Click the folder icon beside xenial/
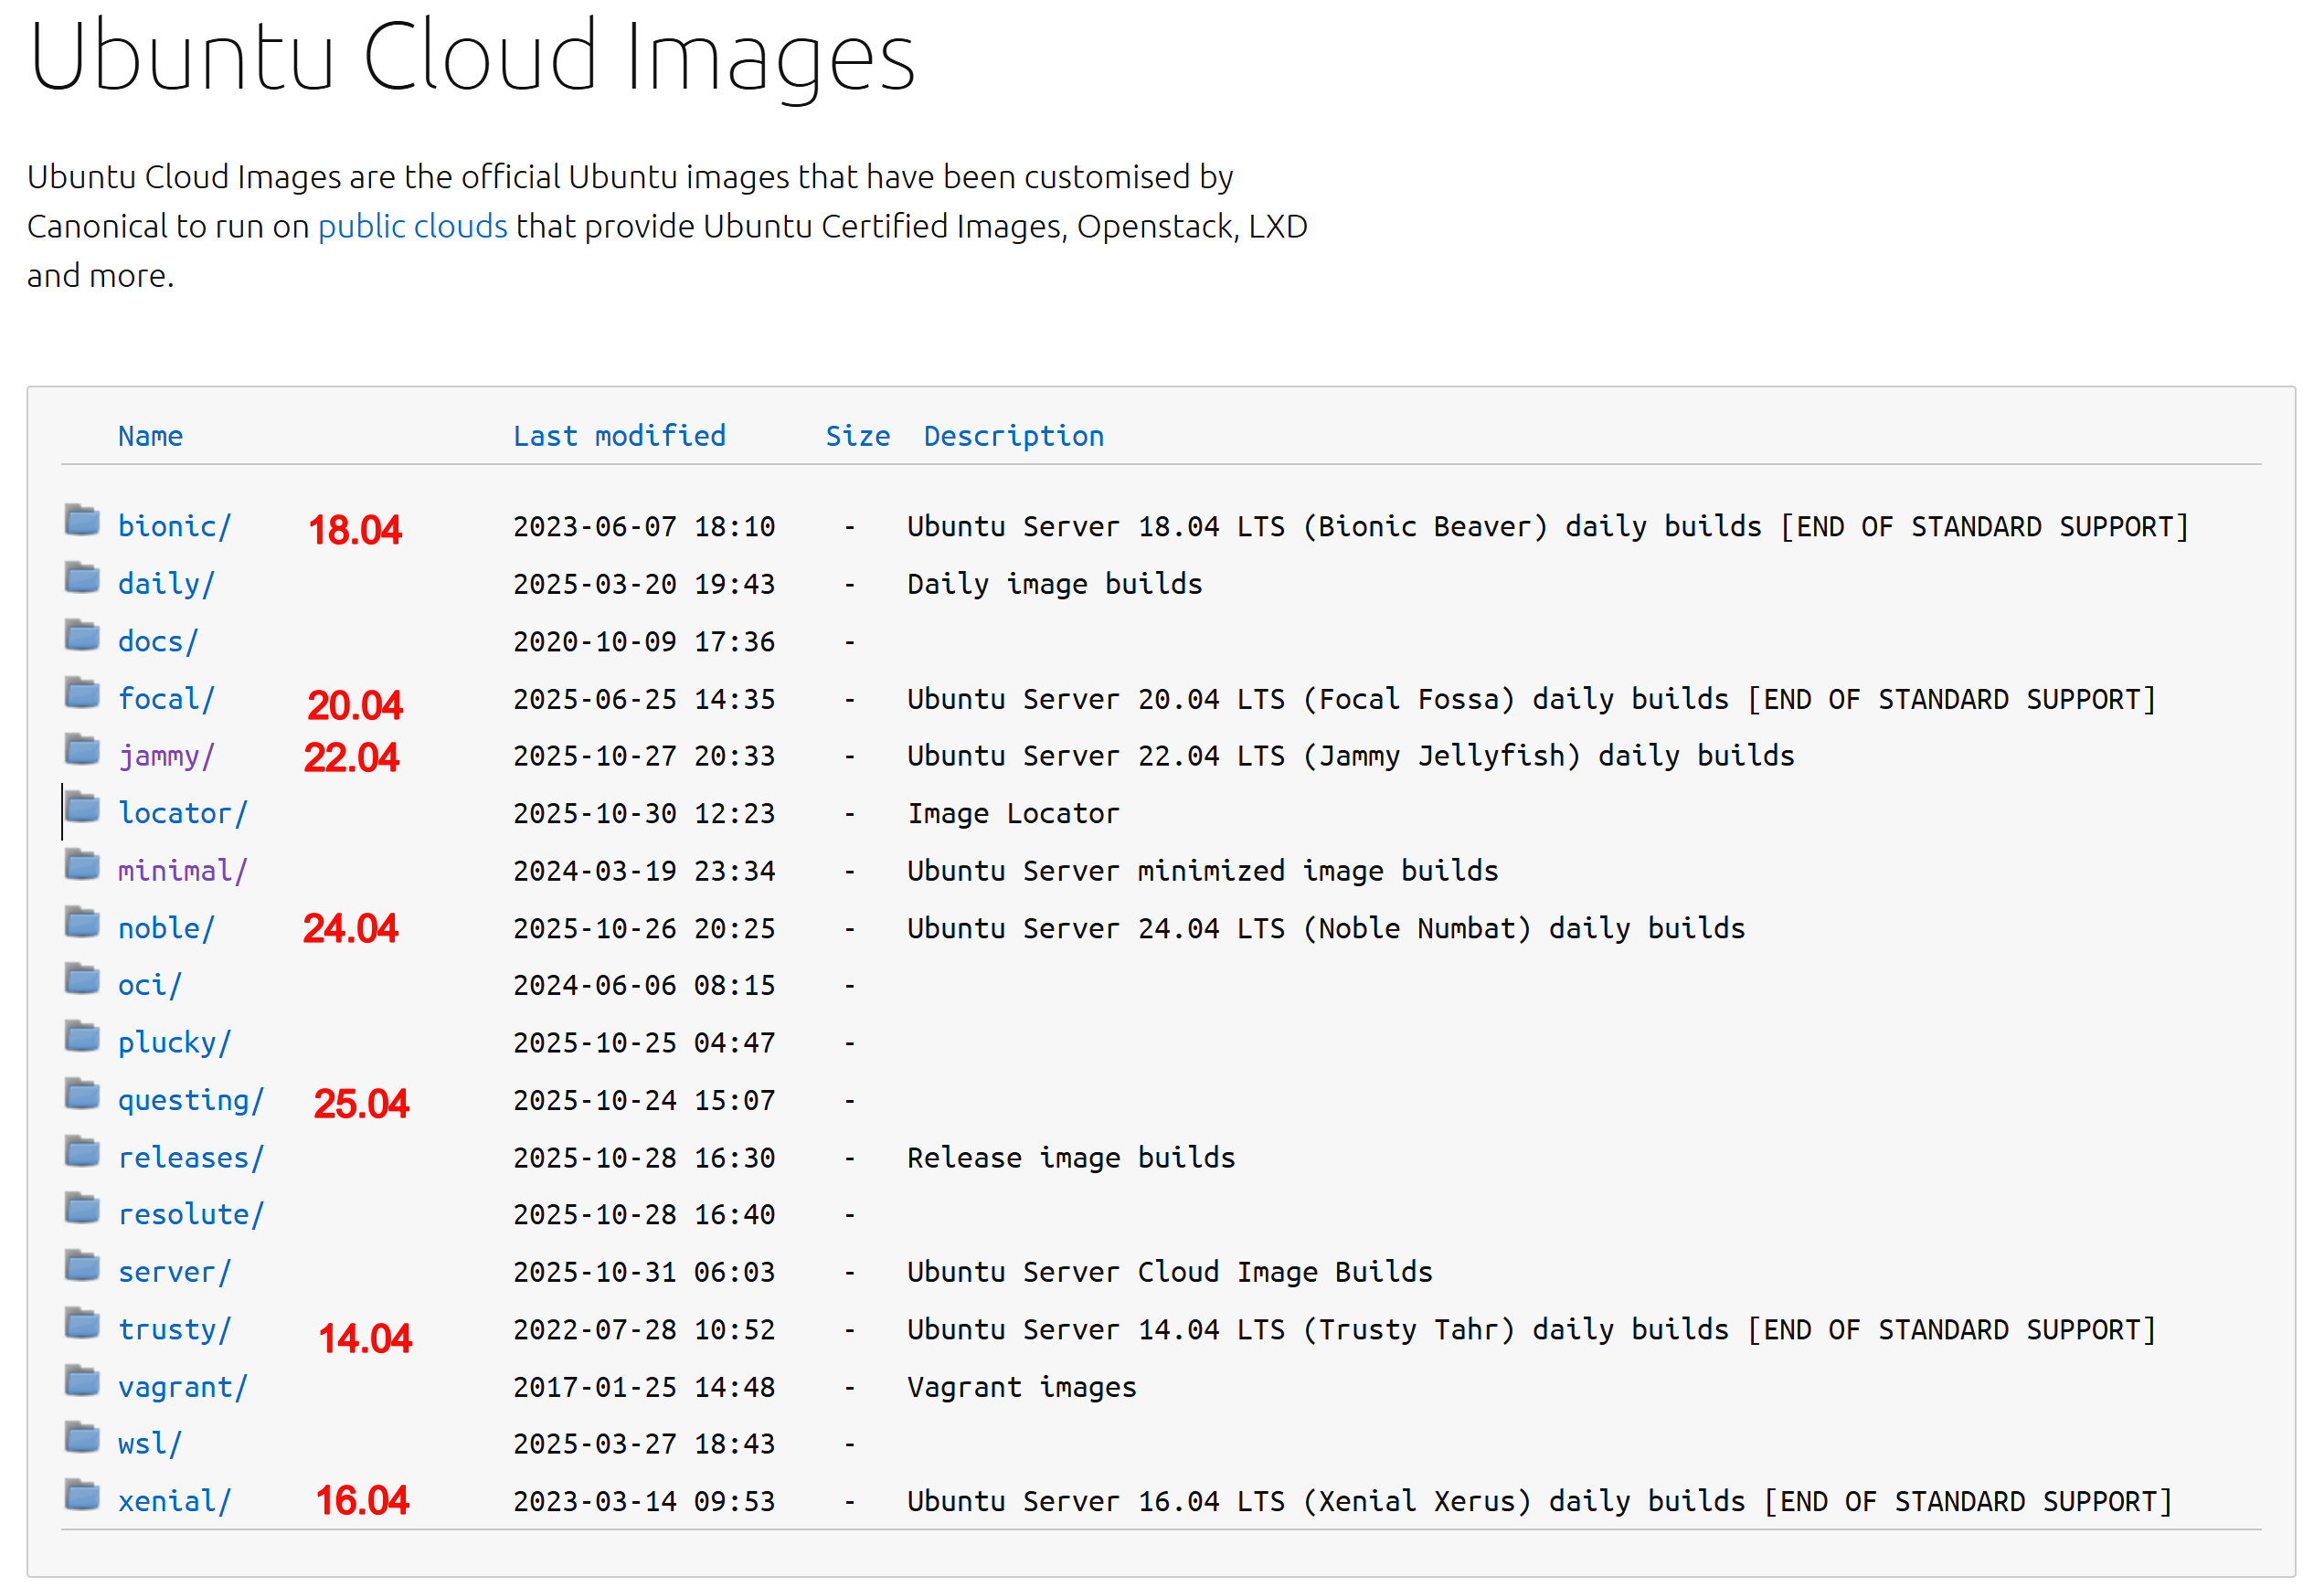 (x=82, y=1497)
